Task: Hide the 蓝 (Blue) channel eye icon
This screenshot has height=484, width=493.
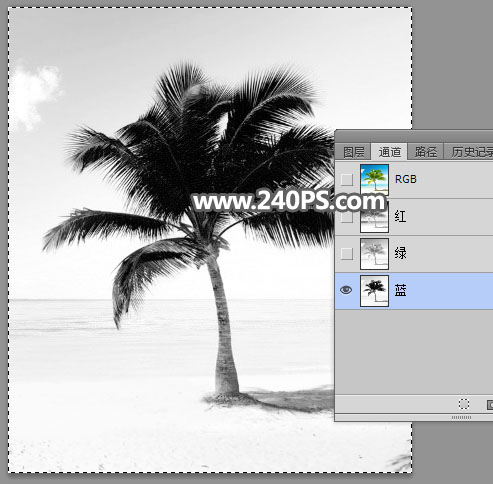Action: point(346,290)
